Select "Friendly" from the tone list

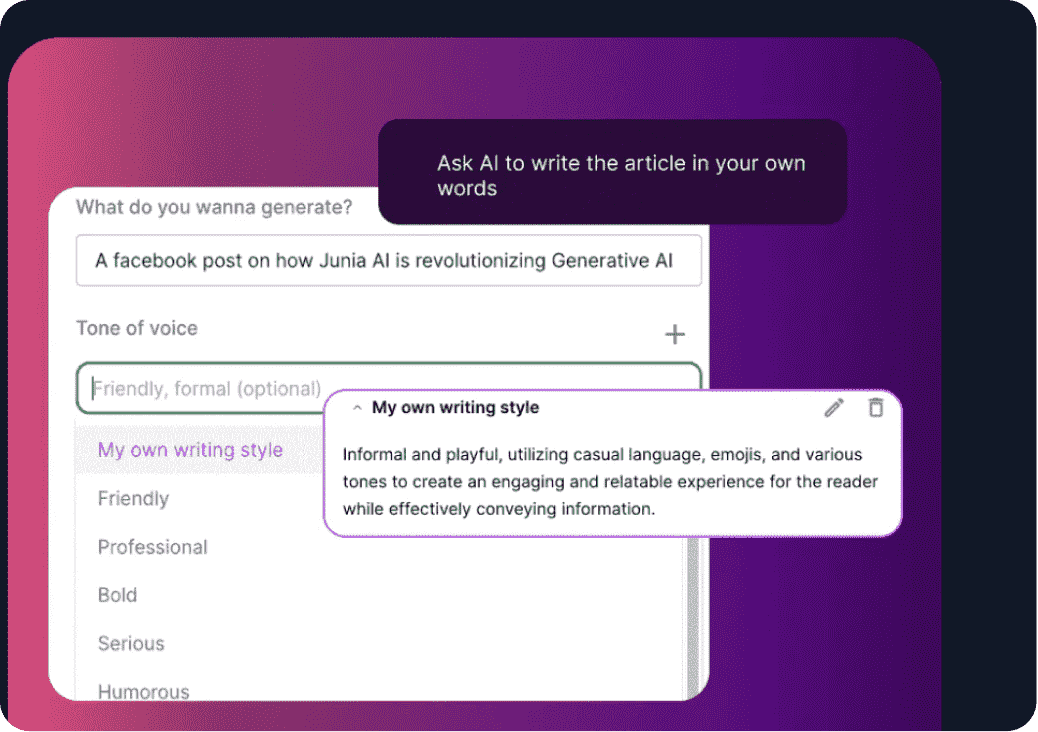tap(133, 498)
